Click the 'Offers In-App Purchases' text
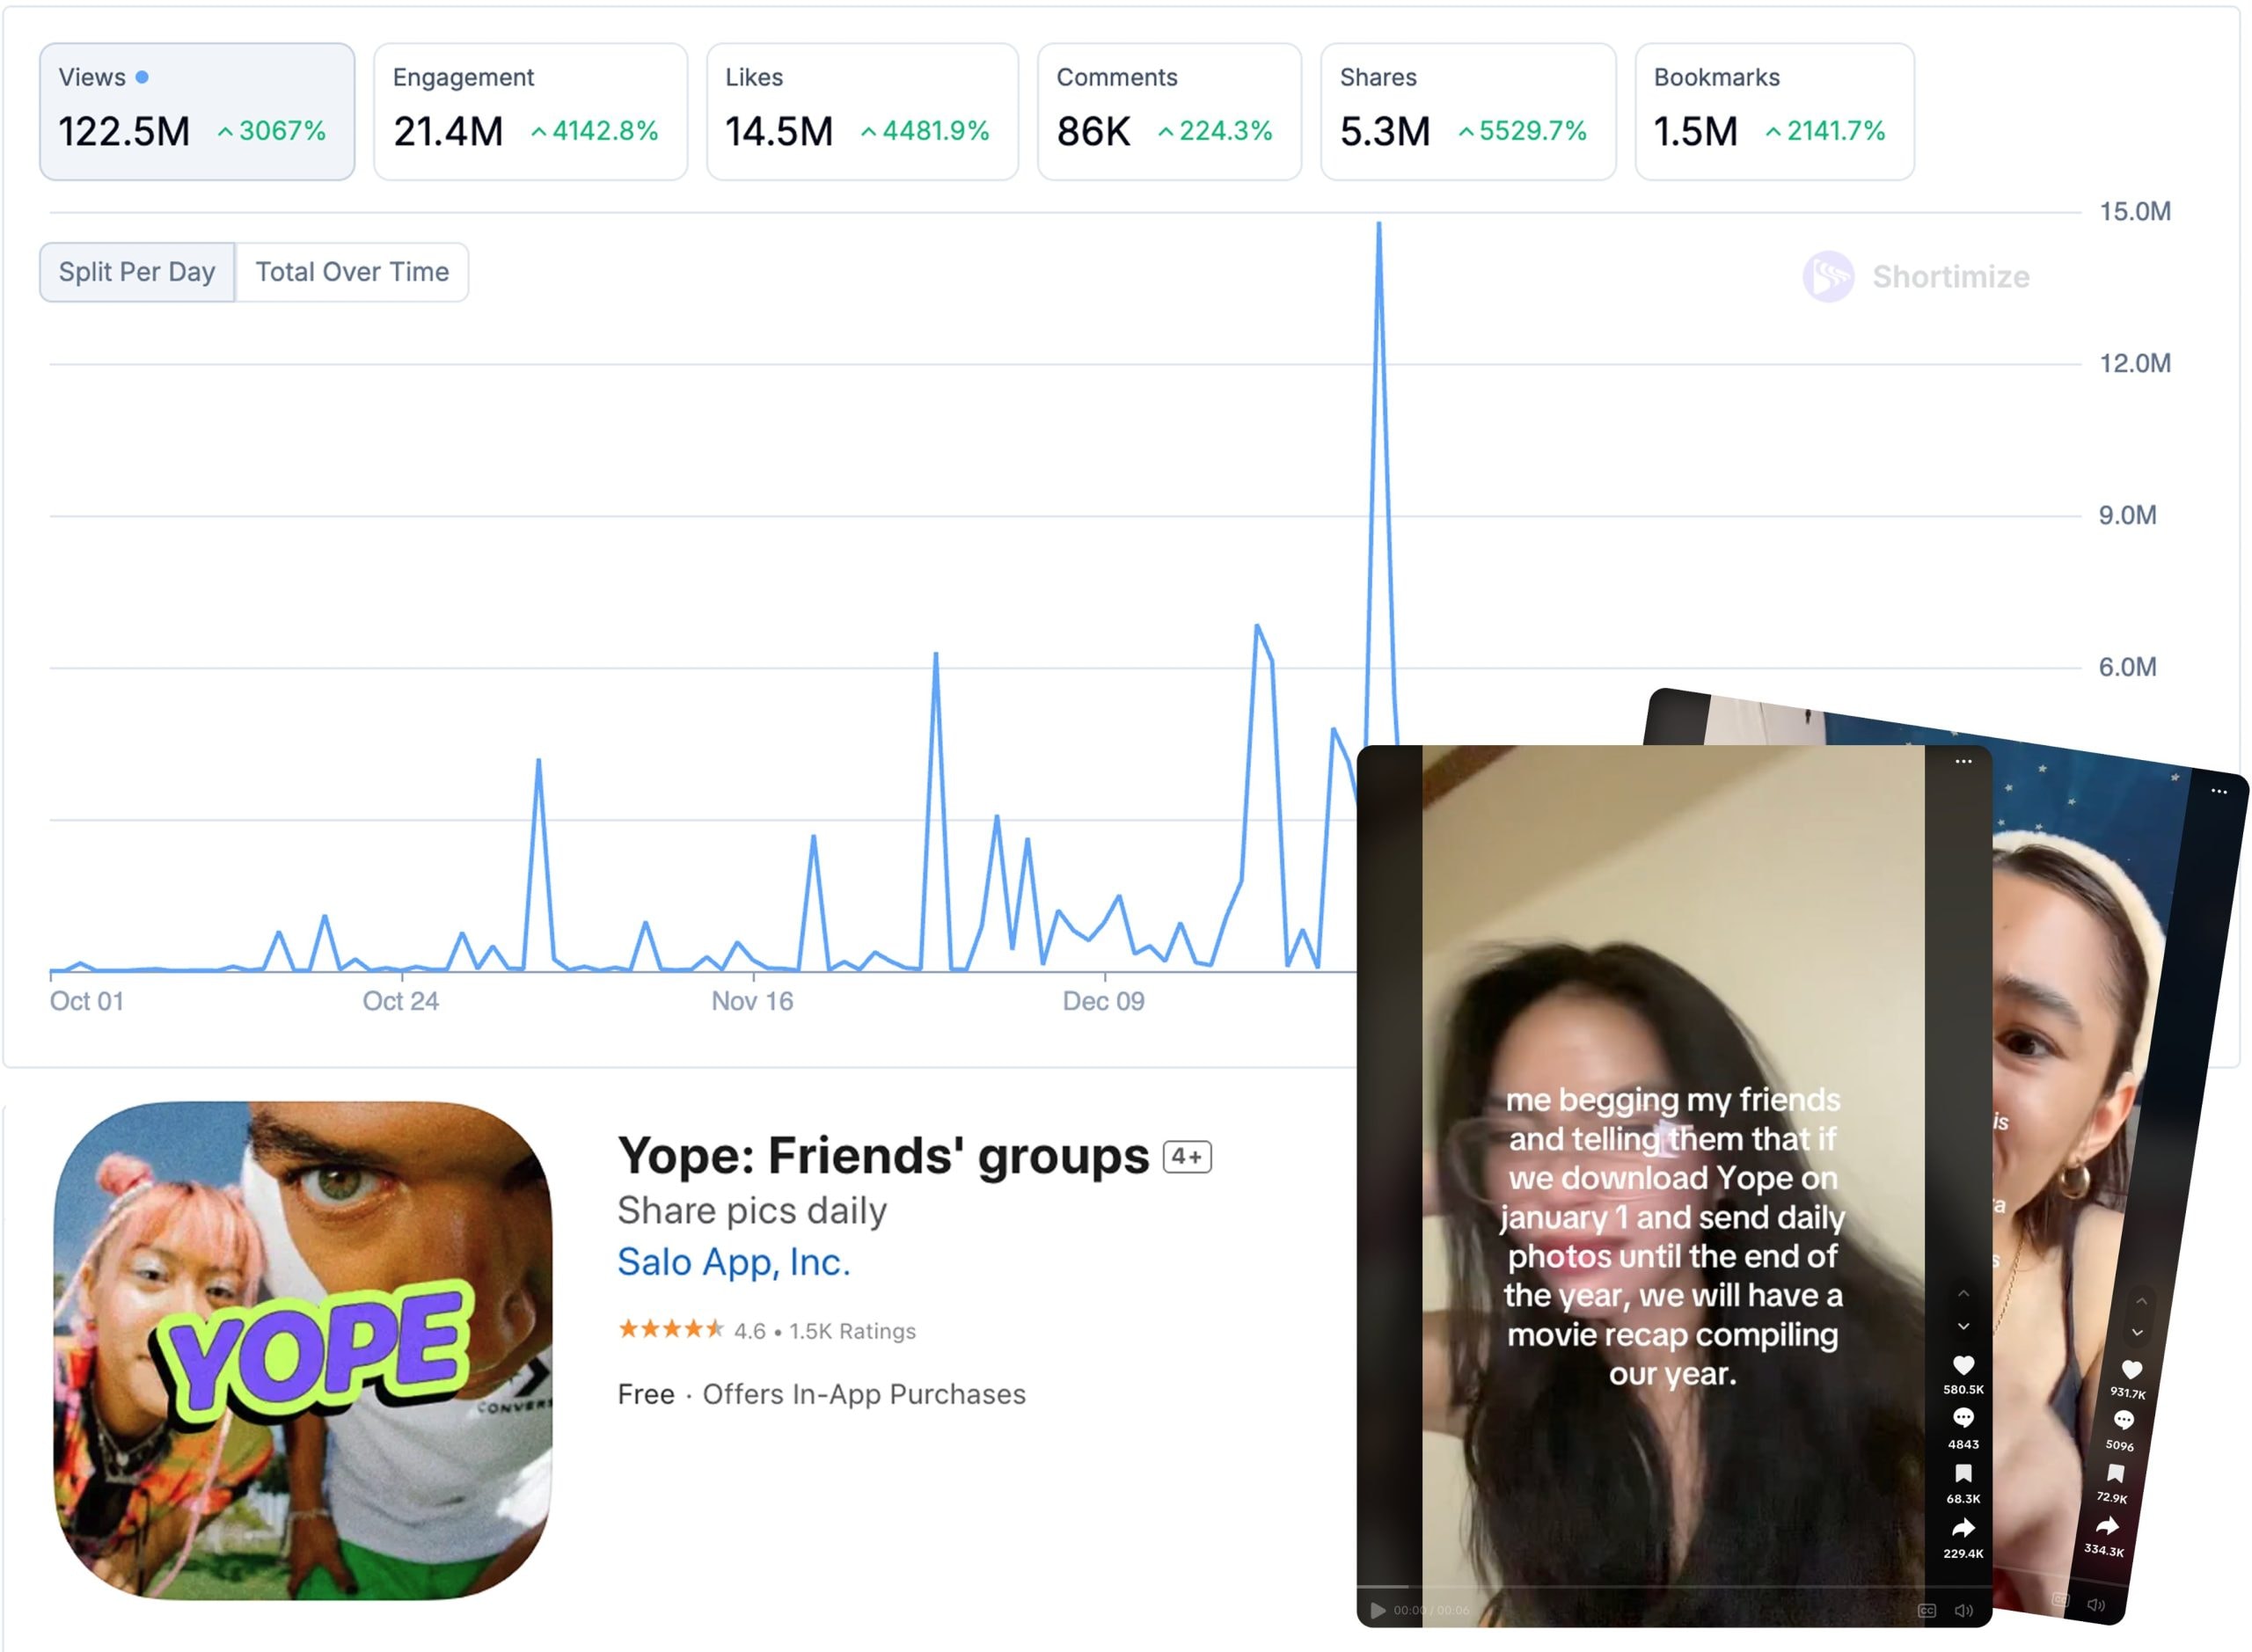 pos(864,1394)
